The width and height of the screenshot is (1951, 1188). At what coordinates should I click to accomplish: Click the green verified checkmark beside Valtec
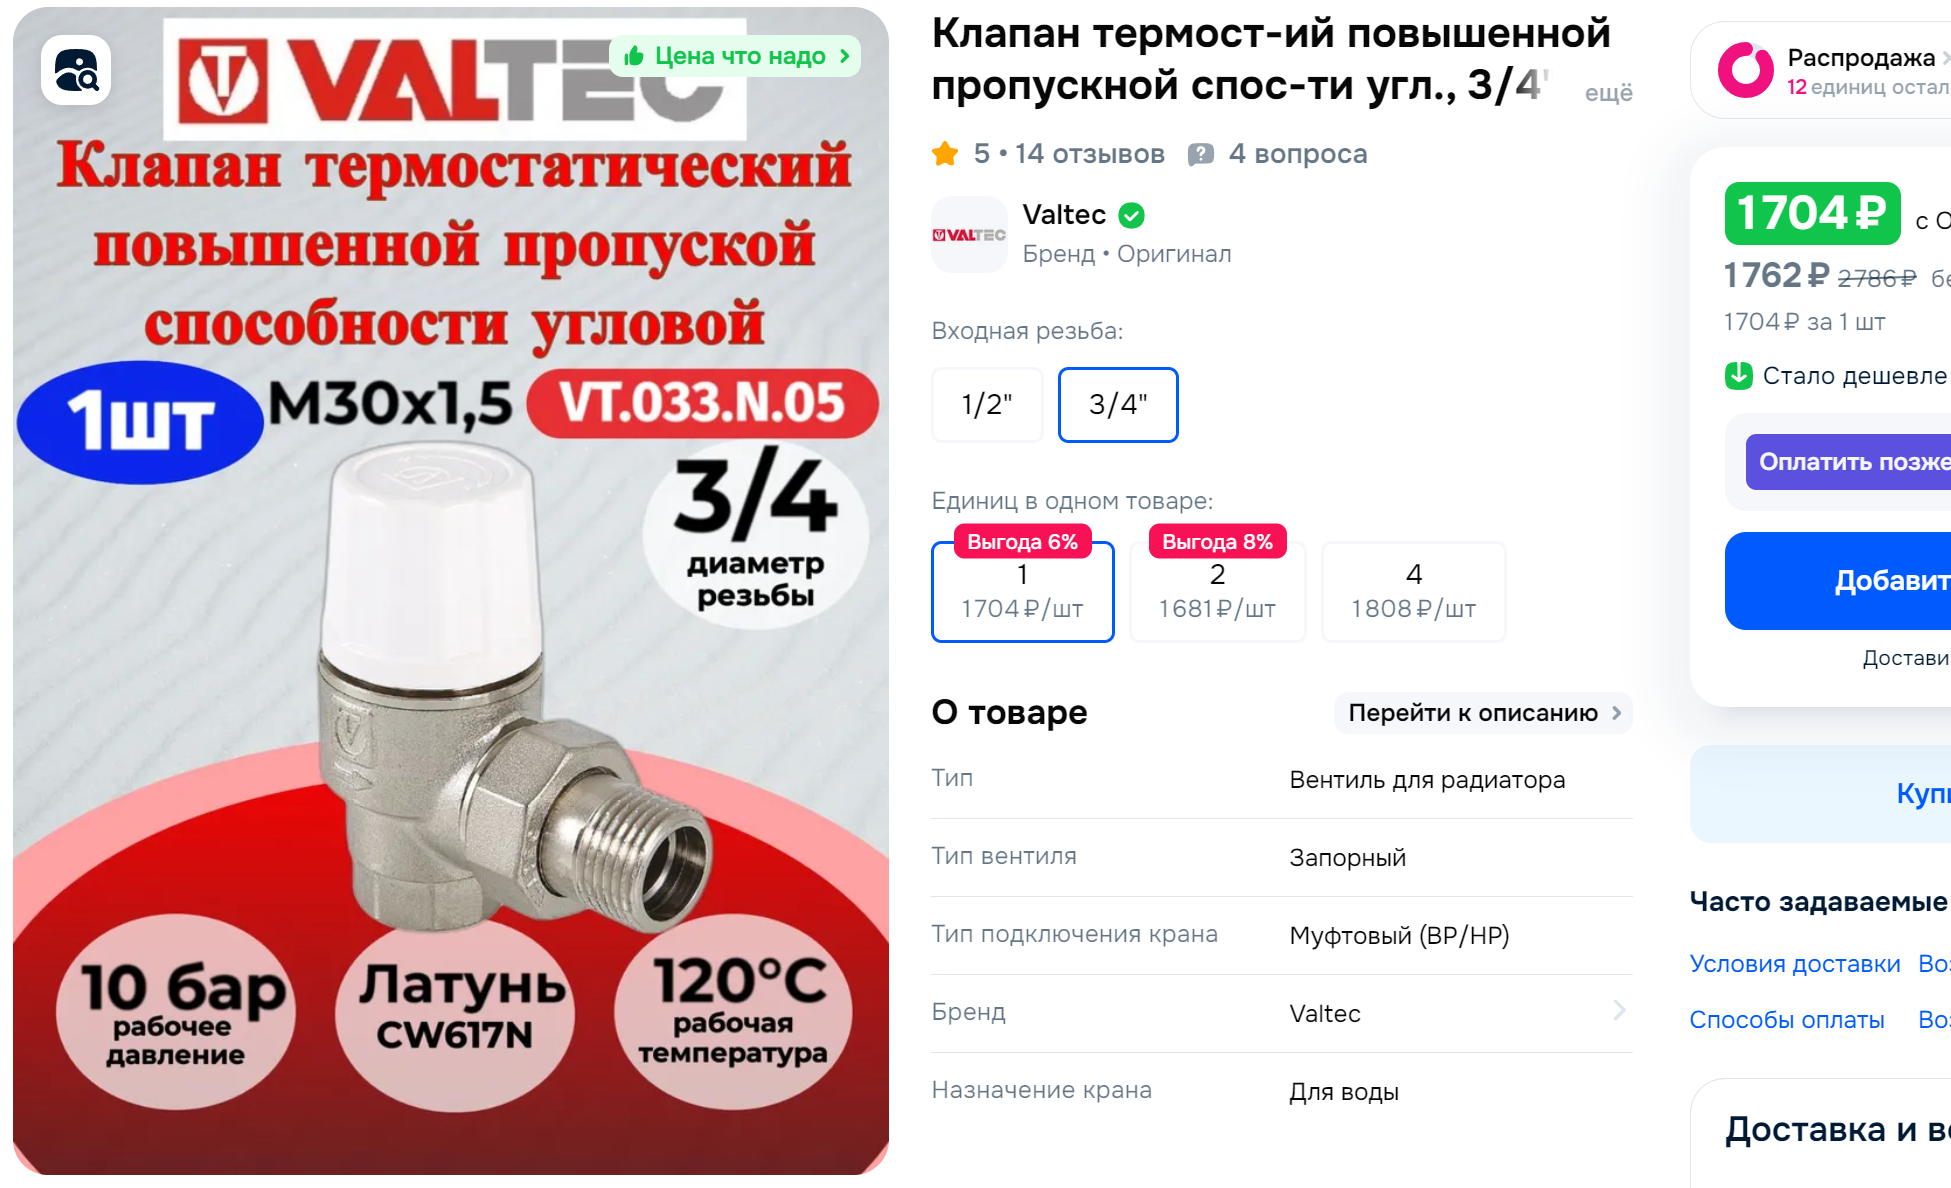(1132, 215)
